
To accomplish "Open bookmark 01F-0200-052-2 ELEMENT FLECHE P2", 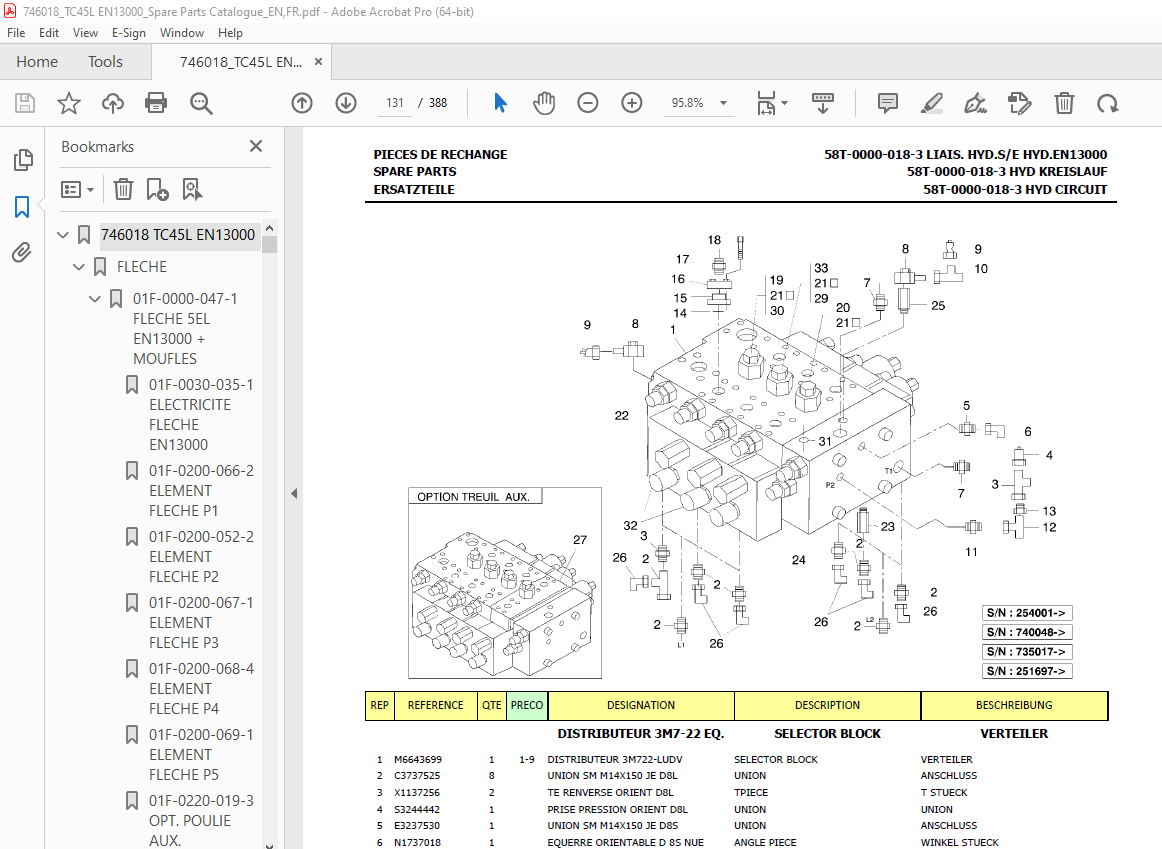I will [x=201, y=556].
